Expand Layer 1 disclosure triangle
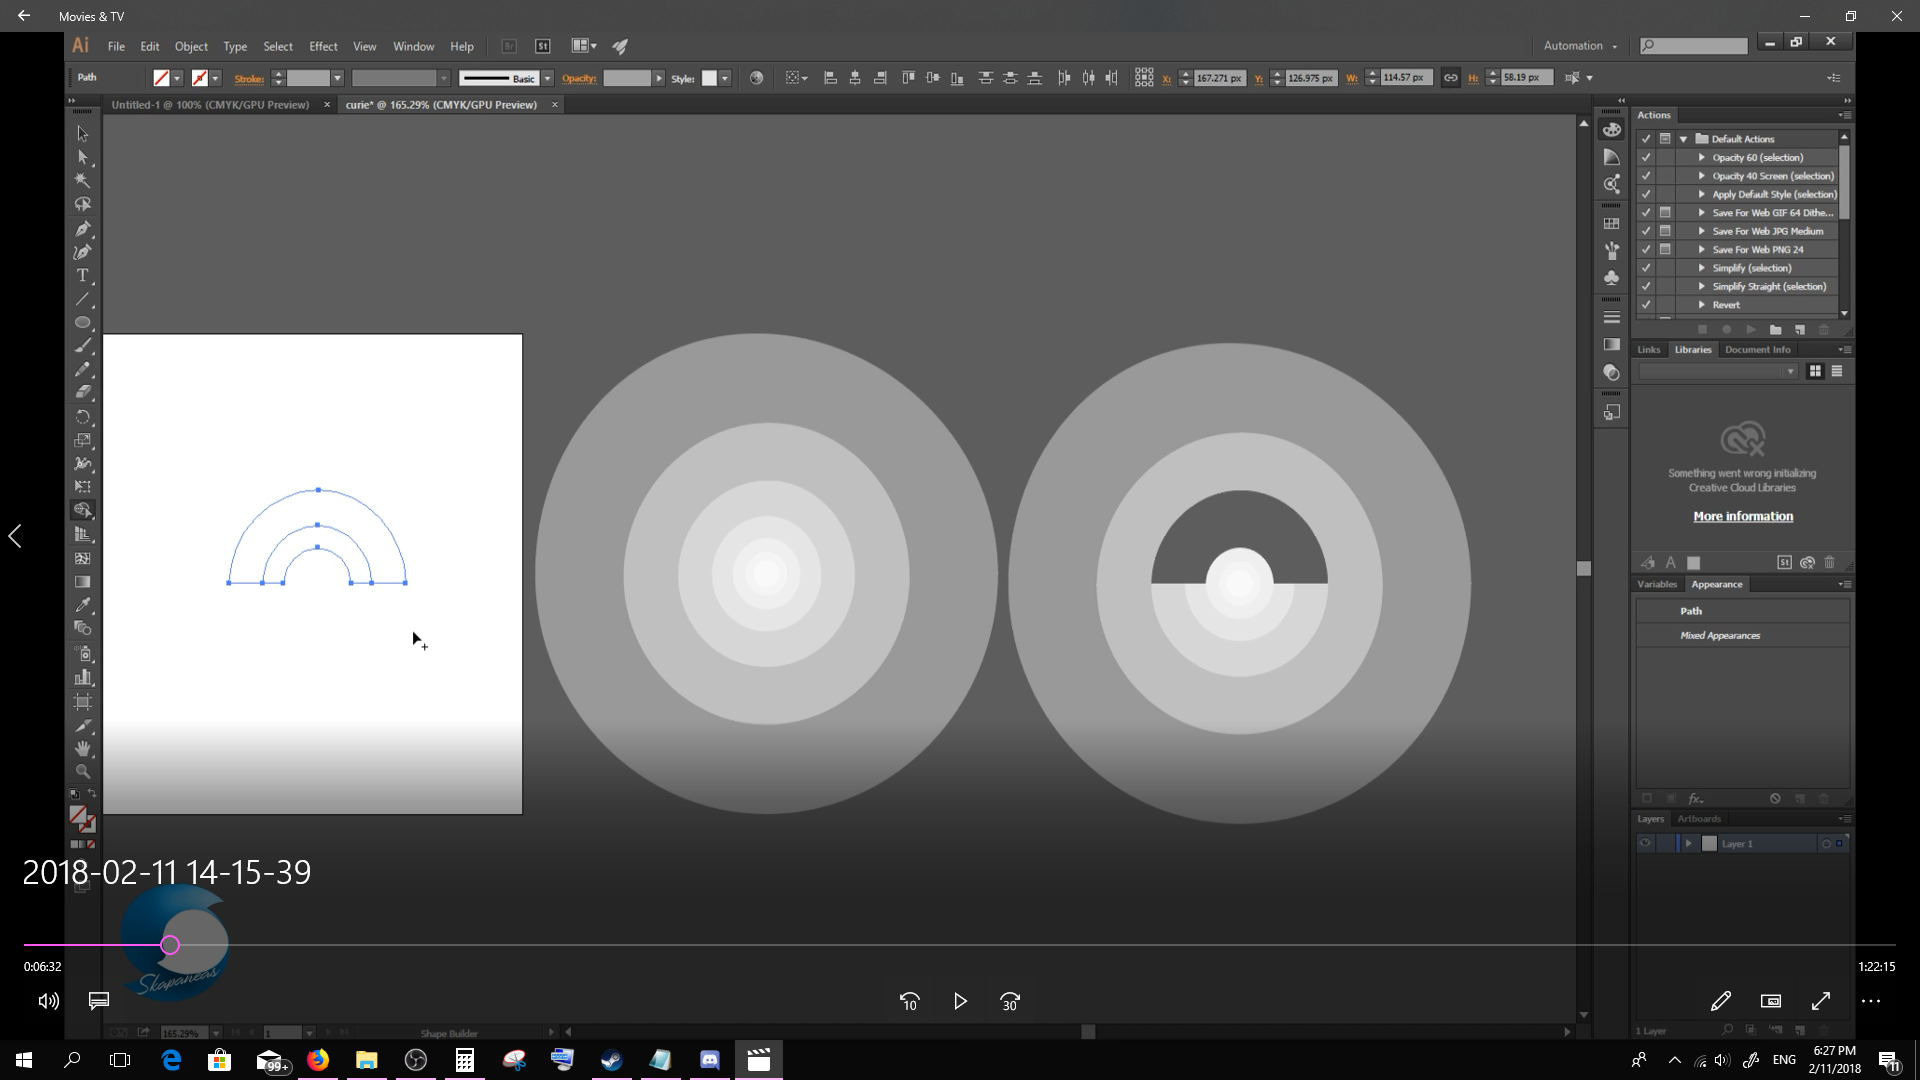This screenshot has height=1080, width=1920. tap(1689, 844)
